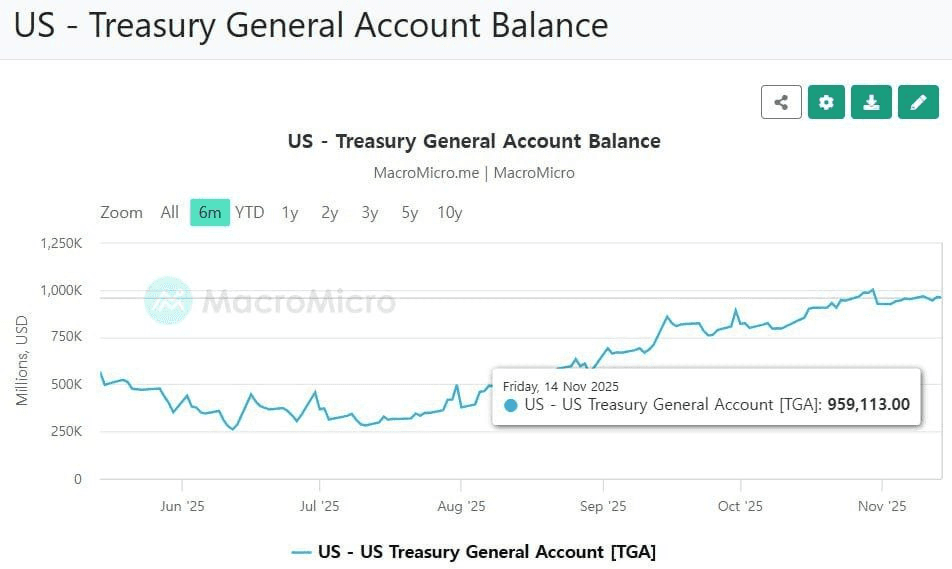Choose the 1y zoom option
The width and height of the screenshot is (952, 569).
click(x=290, y=212)
